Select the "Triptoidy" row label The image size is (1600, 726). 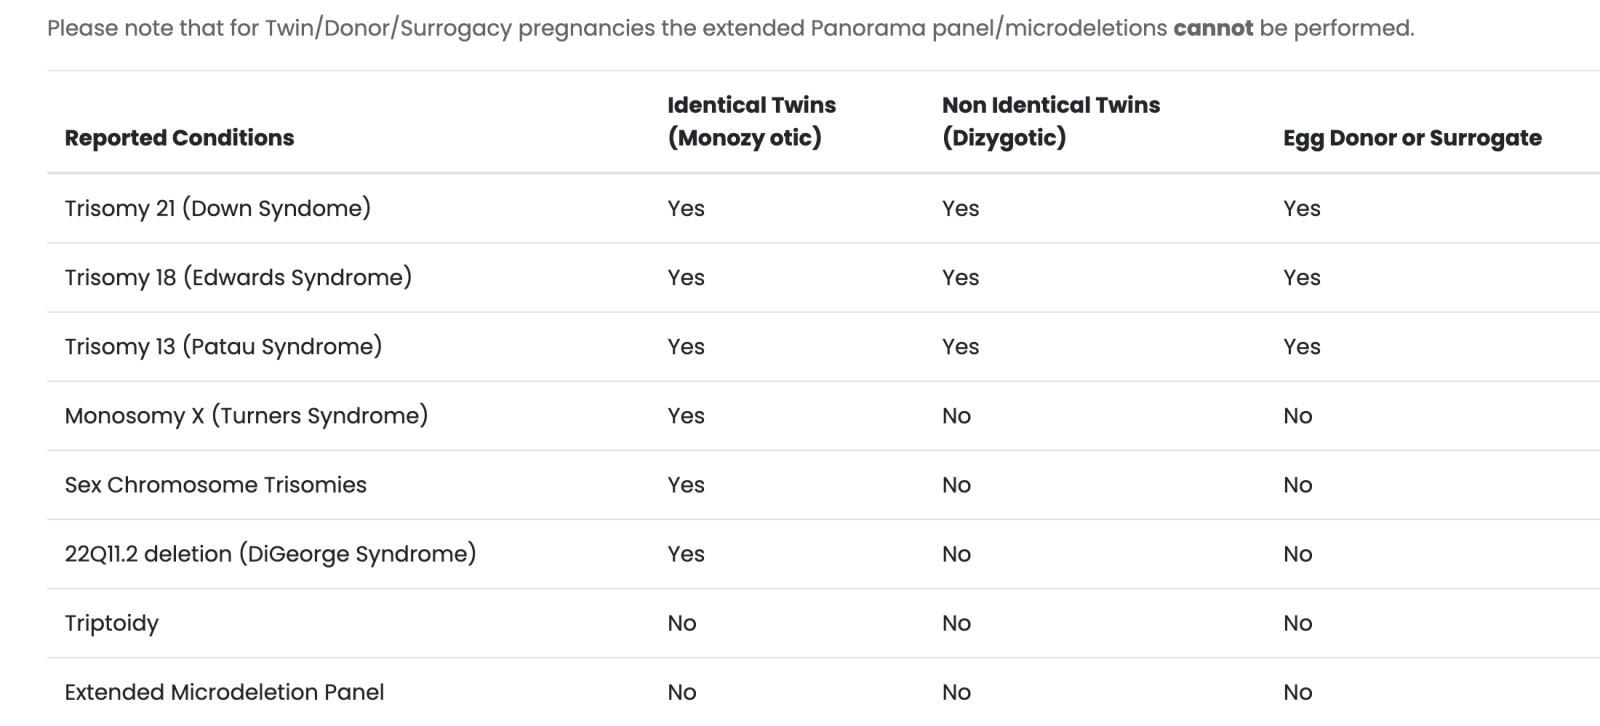click(x=111, y=623)
